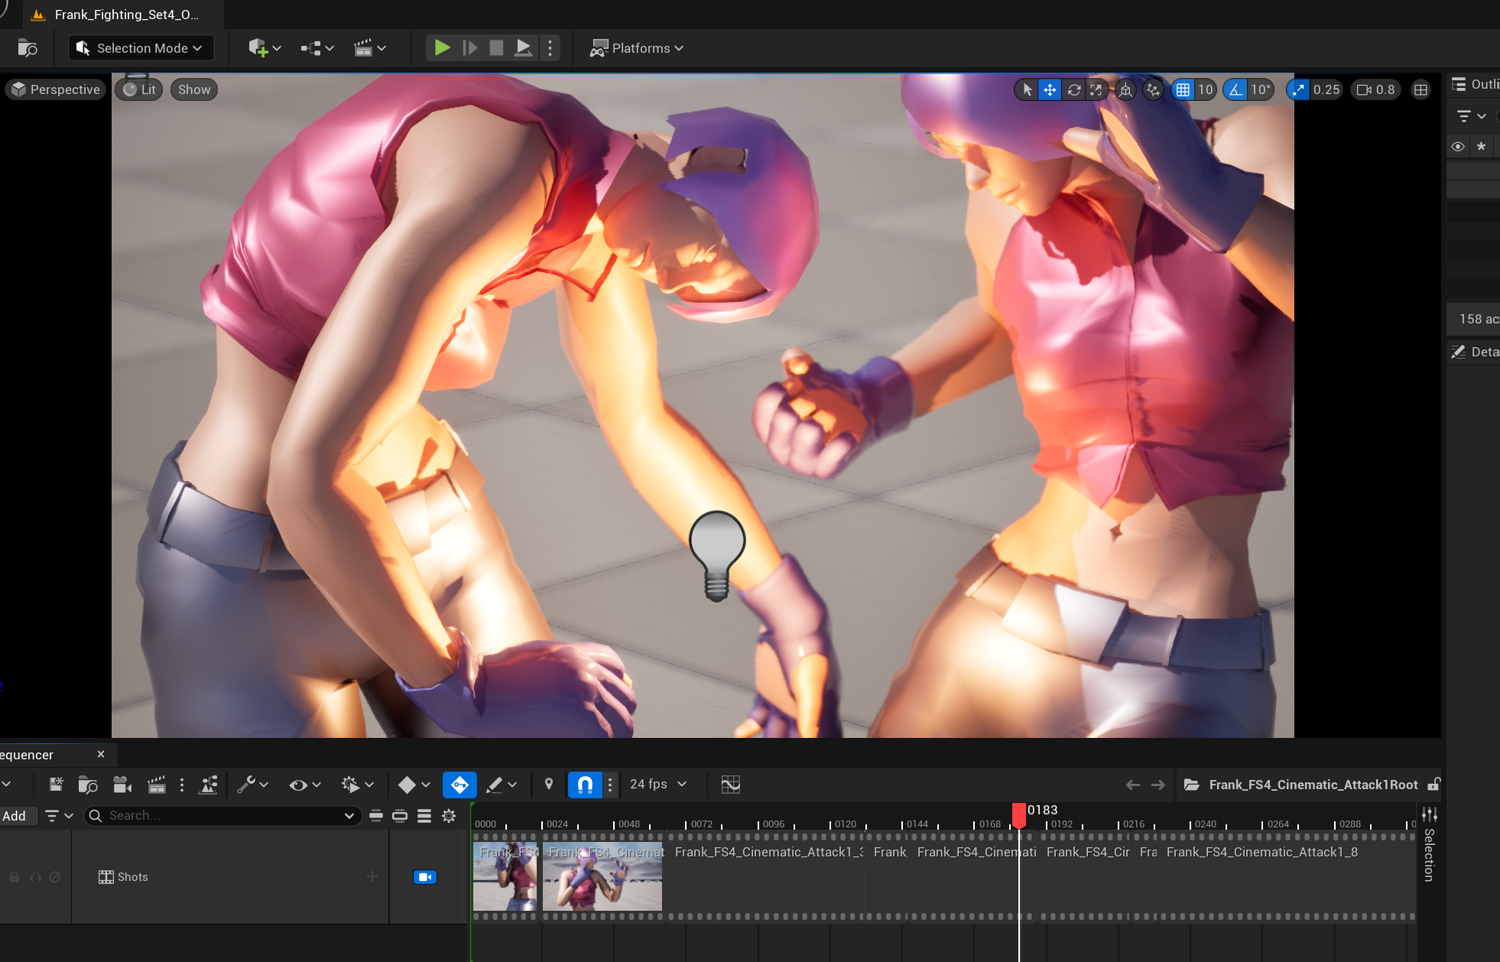Click the marker pin icon in Sequencer
The image size is (1500, 962).
pos(548,785)
